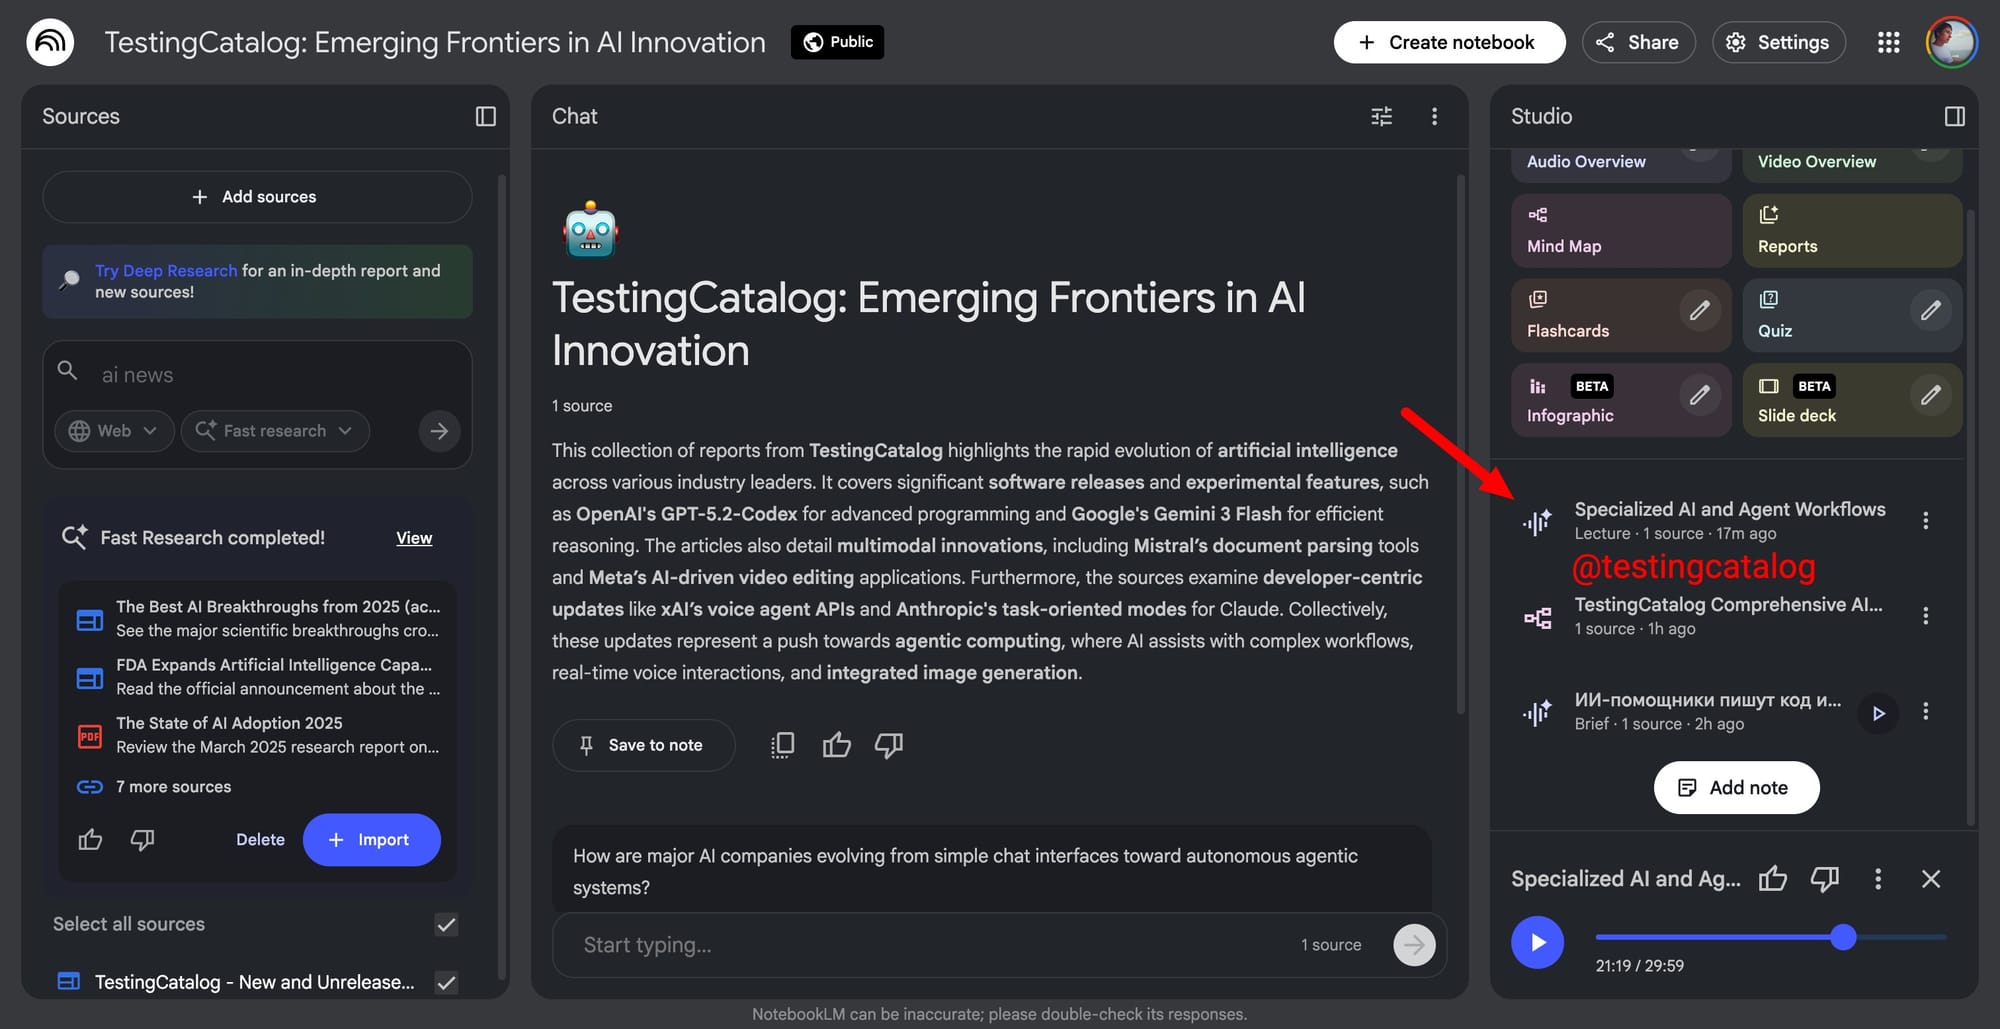Screen dimensions: 2000x1029
Task: Copy chat summary to clipboard
Action: pos(783,745)
